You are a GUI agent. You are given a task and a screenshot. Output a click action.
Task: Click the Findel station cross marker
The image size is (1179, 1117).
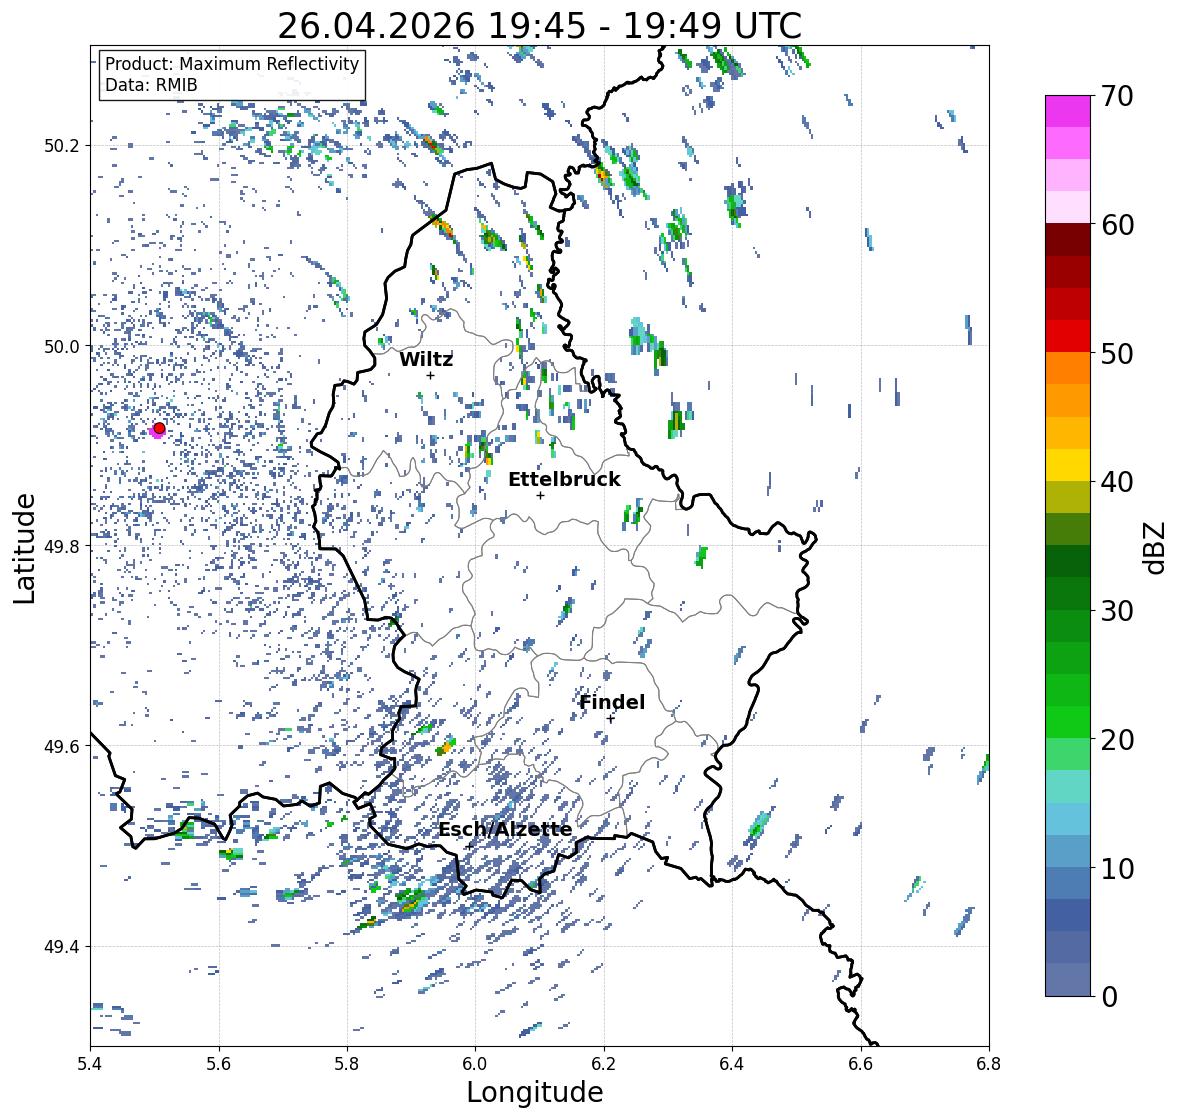click(611, 719)
